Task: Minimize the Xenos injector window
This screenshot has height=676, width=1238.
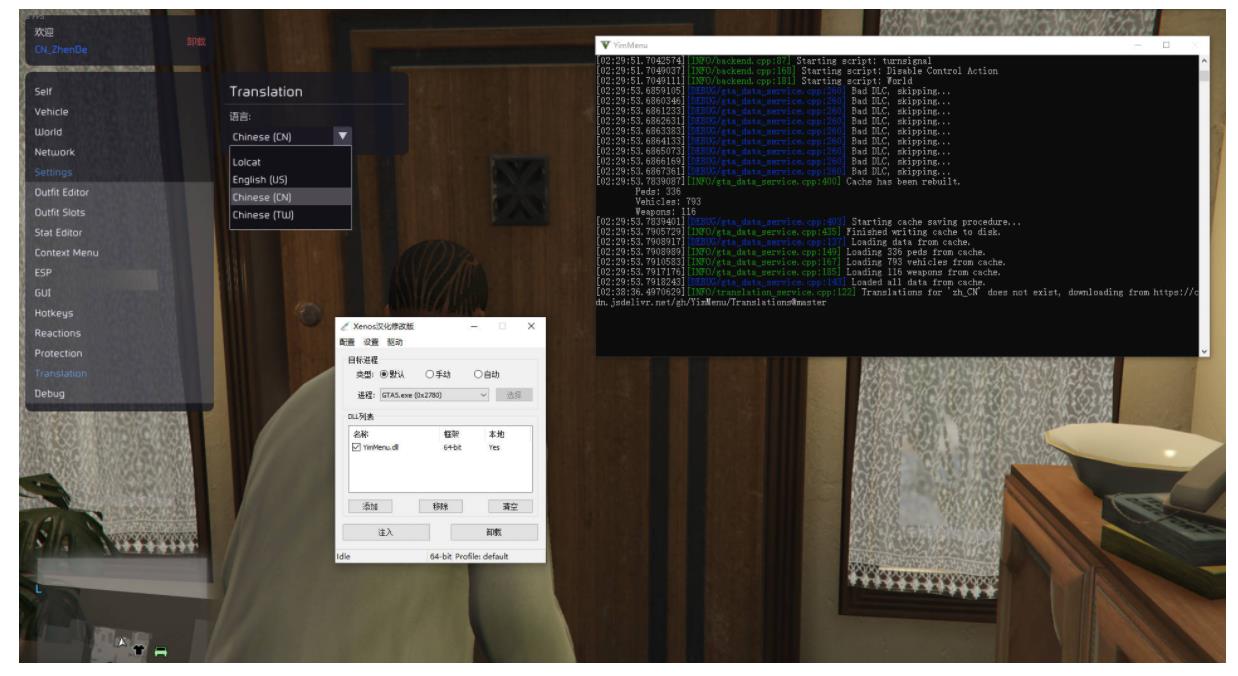Action: click(x=474, y=326)
